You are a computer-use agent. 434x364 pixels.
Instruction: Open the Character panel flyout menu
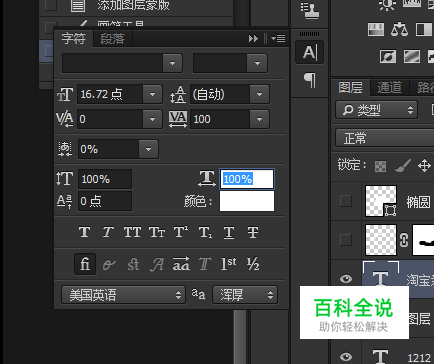[x=278, y=39]
